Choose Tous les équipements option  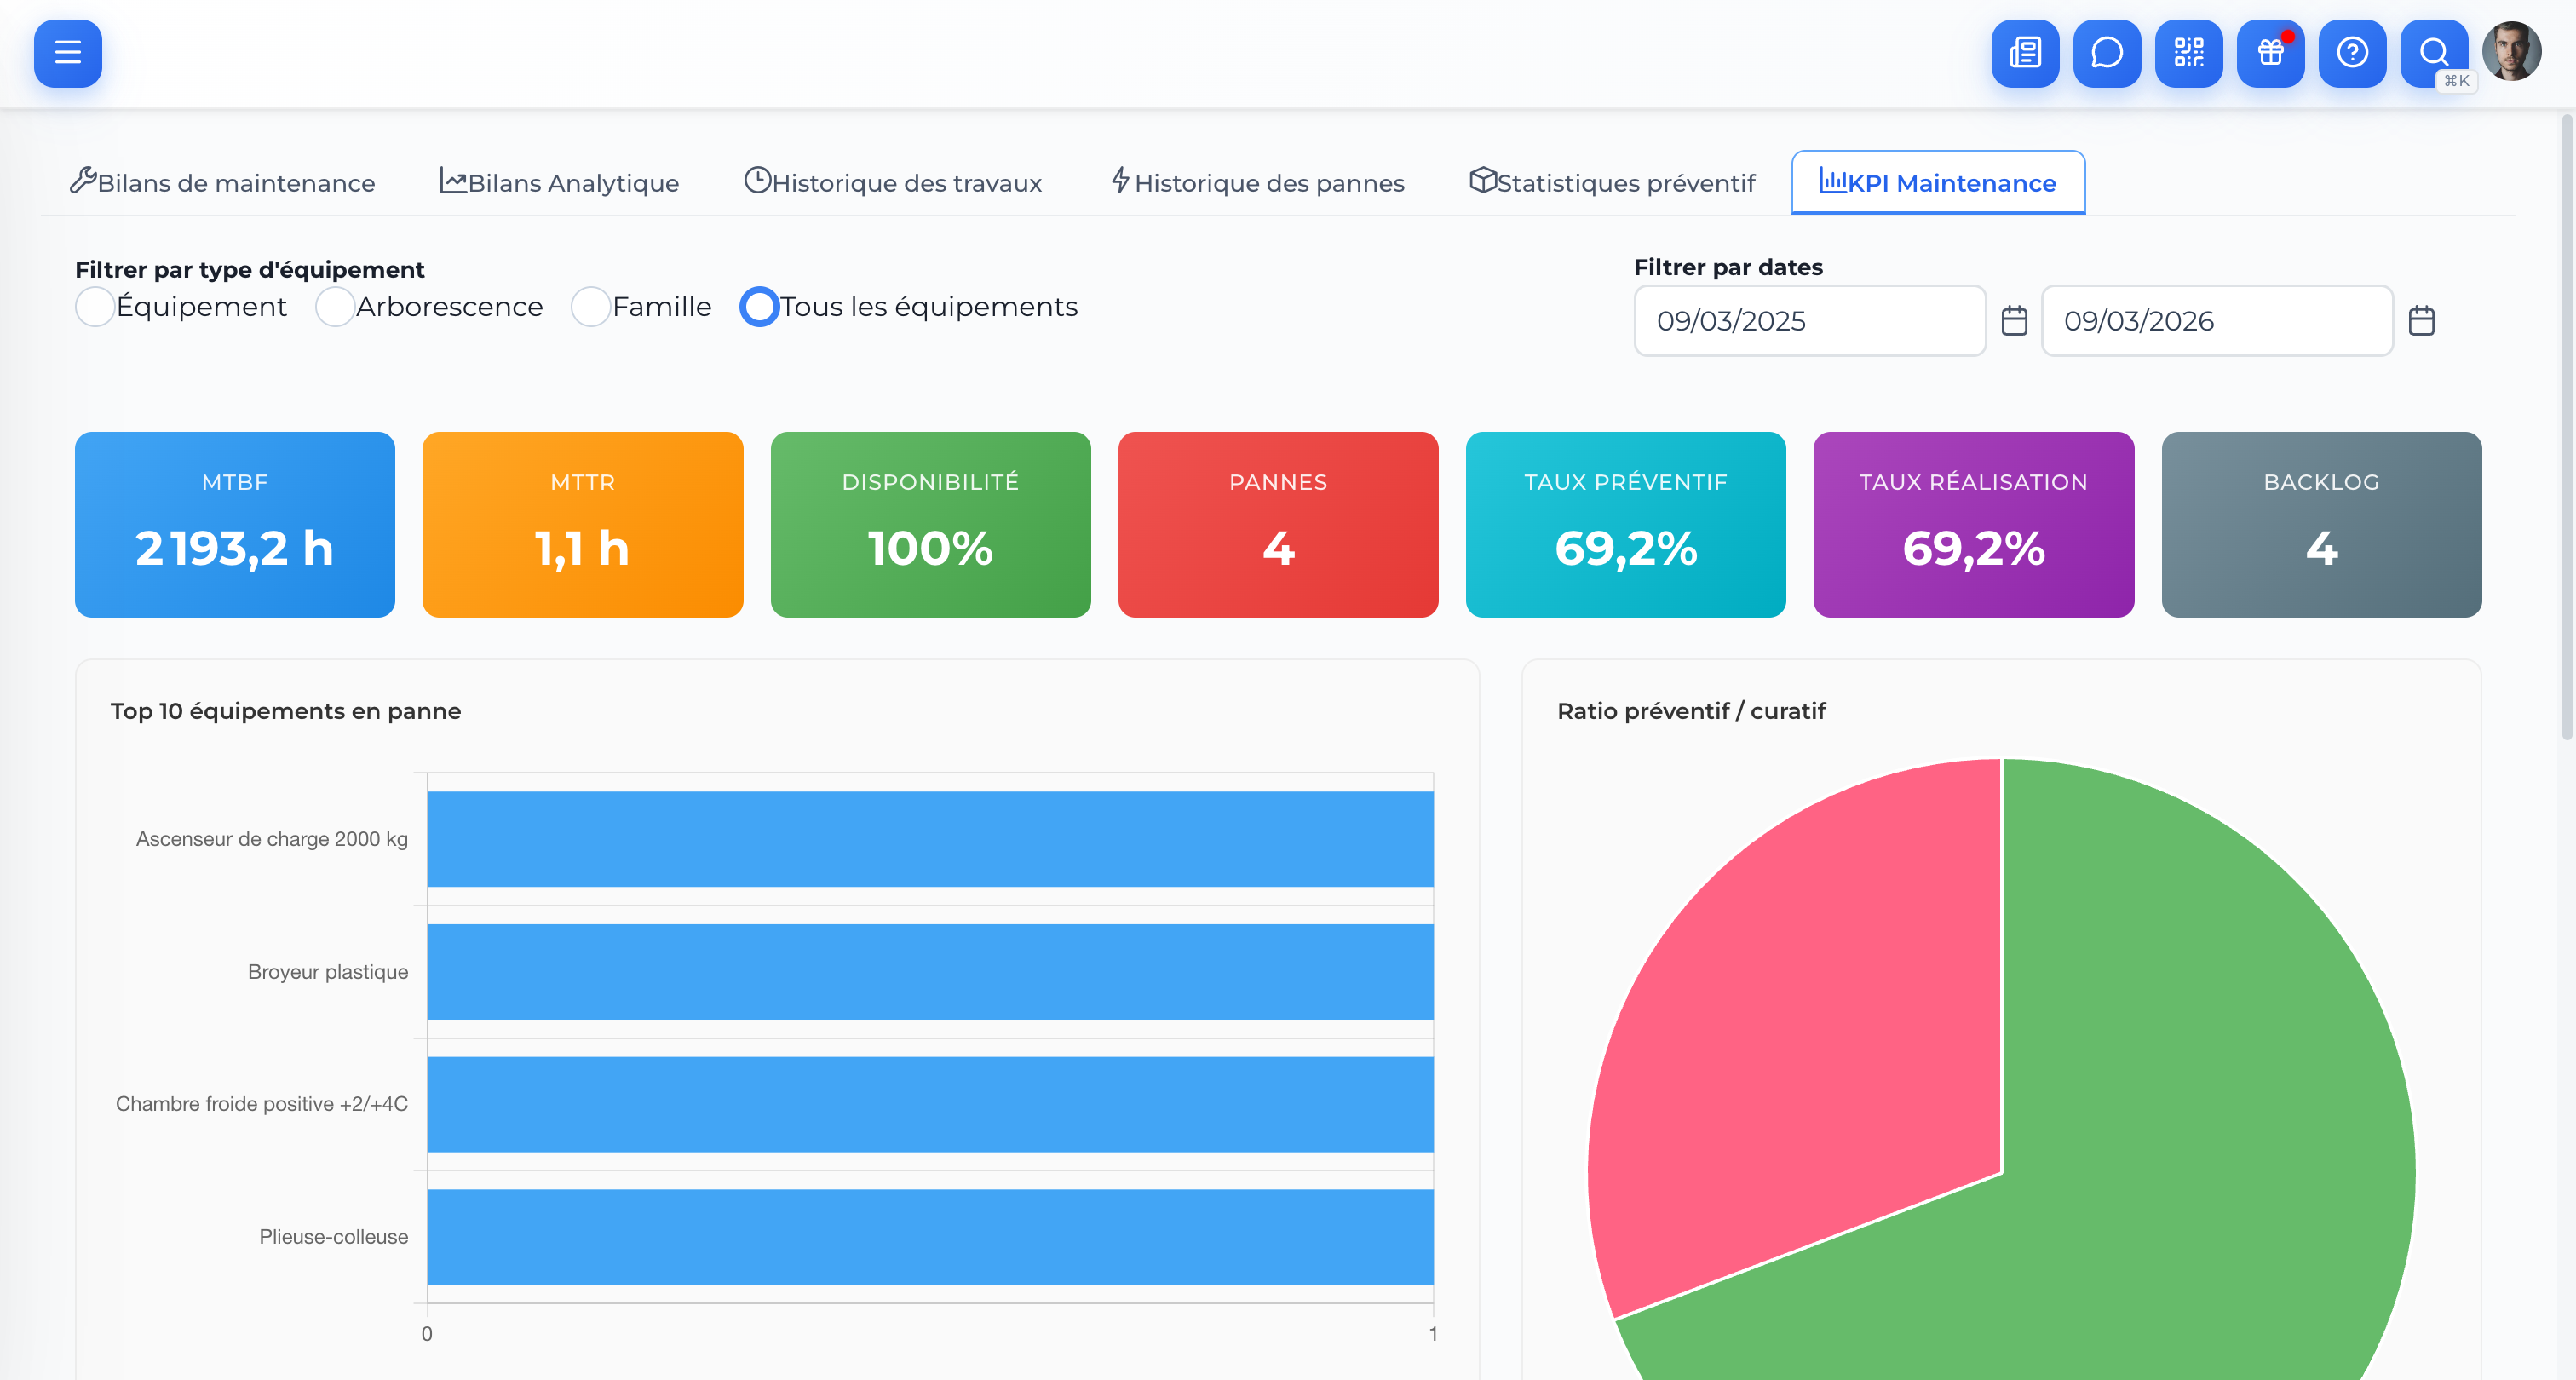point(759,307)
